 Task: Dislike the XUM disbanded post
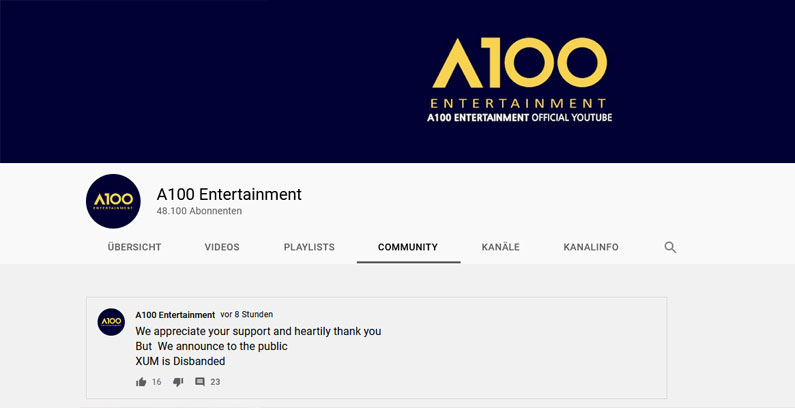click(x=178, y=382)
